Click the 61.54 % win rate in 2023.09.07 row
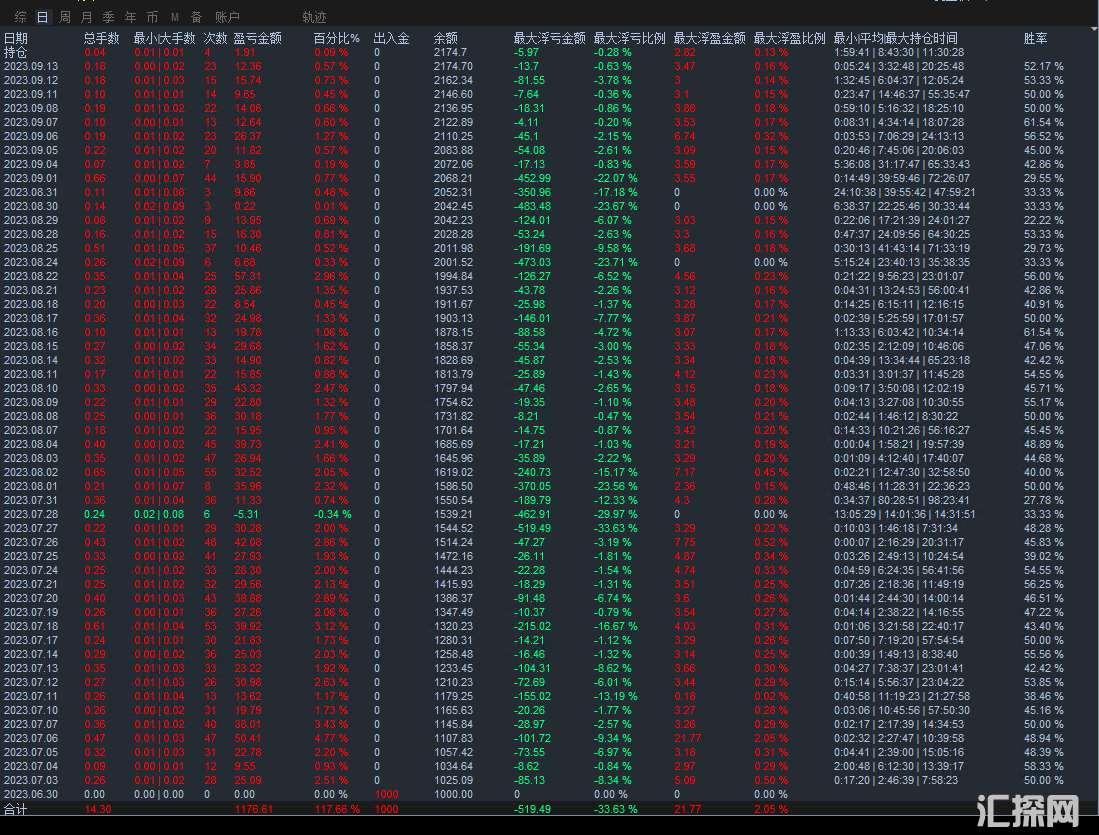 pyautogui.click(x=1044, y=122)
